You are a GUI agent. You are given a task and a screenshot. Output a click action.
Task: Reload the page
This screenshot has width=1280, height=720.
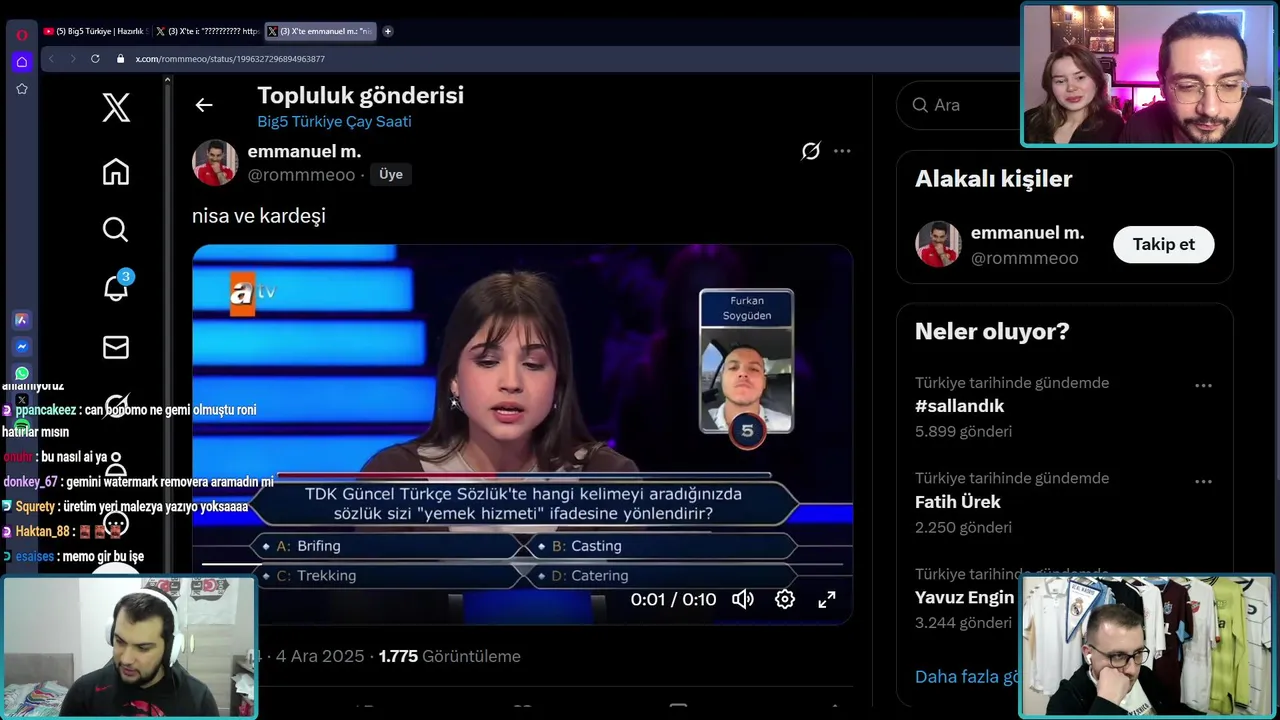pos(95,59)
